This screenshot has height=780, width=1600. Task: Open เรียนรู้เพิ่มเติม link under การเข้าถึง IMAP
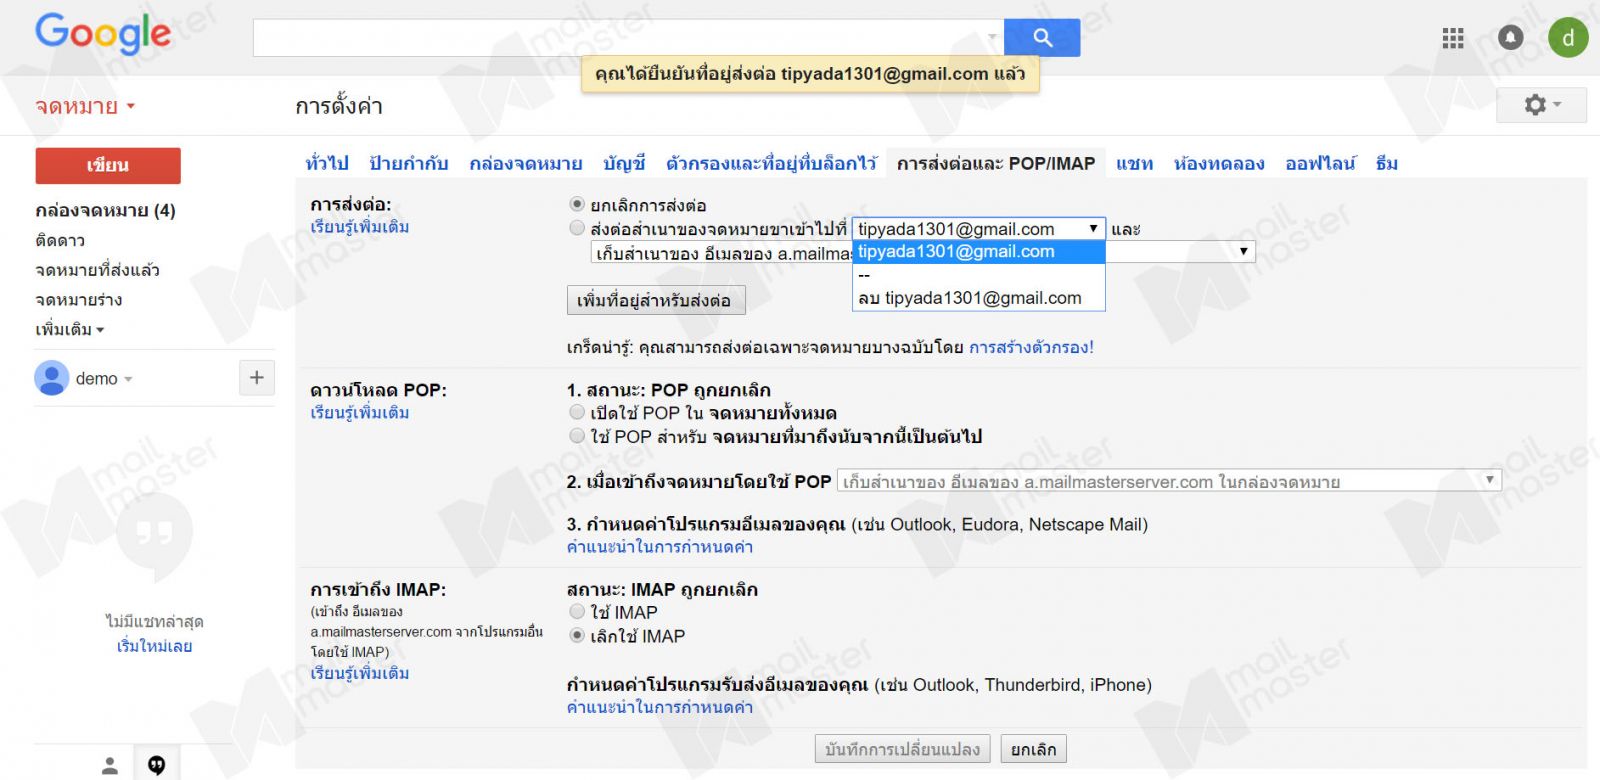(360, 673)
